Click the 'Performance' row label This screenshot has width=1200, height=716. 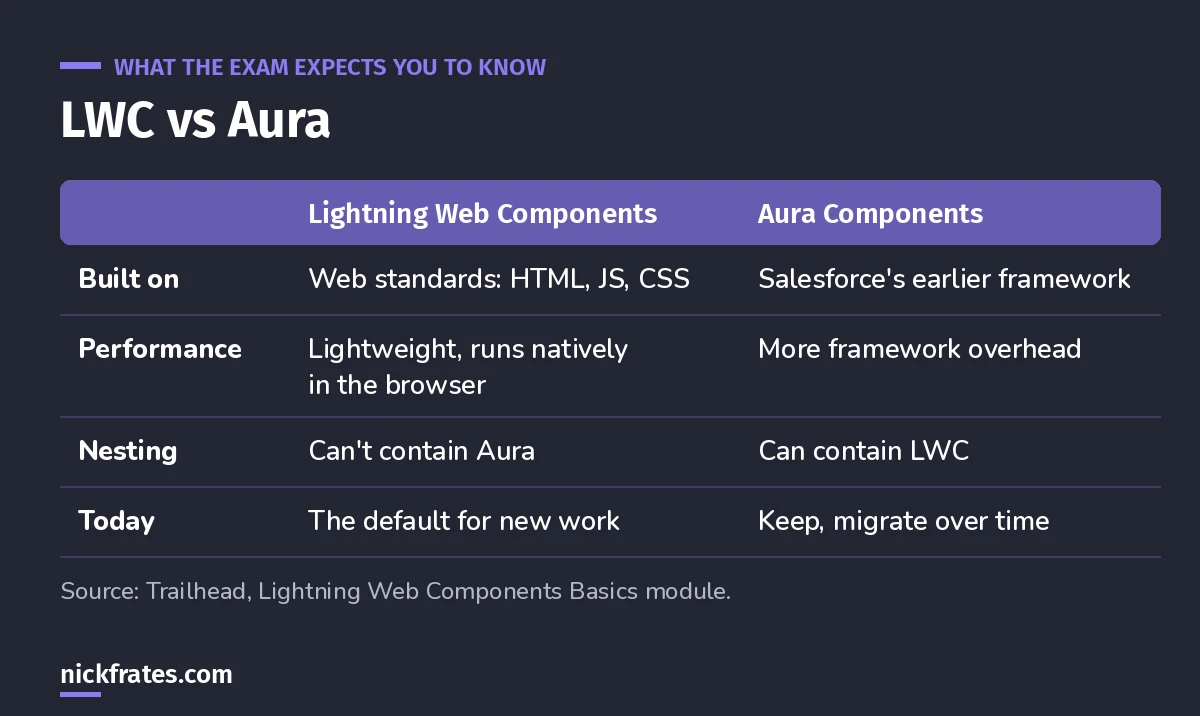tap(160, 349)
